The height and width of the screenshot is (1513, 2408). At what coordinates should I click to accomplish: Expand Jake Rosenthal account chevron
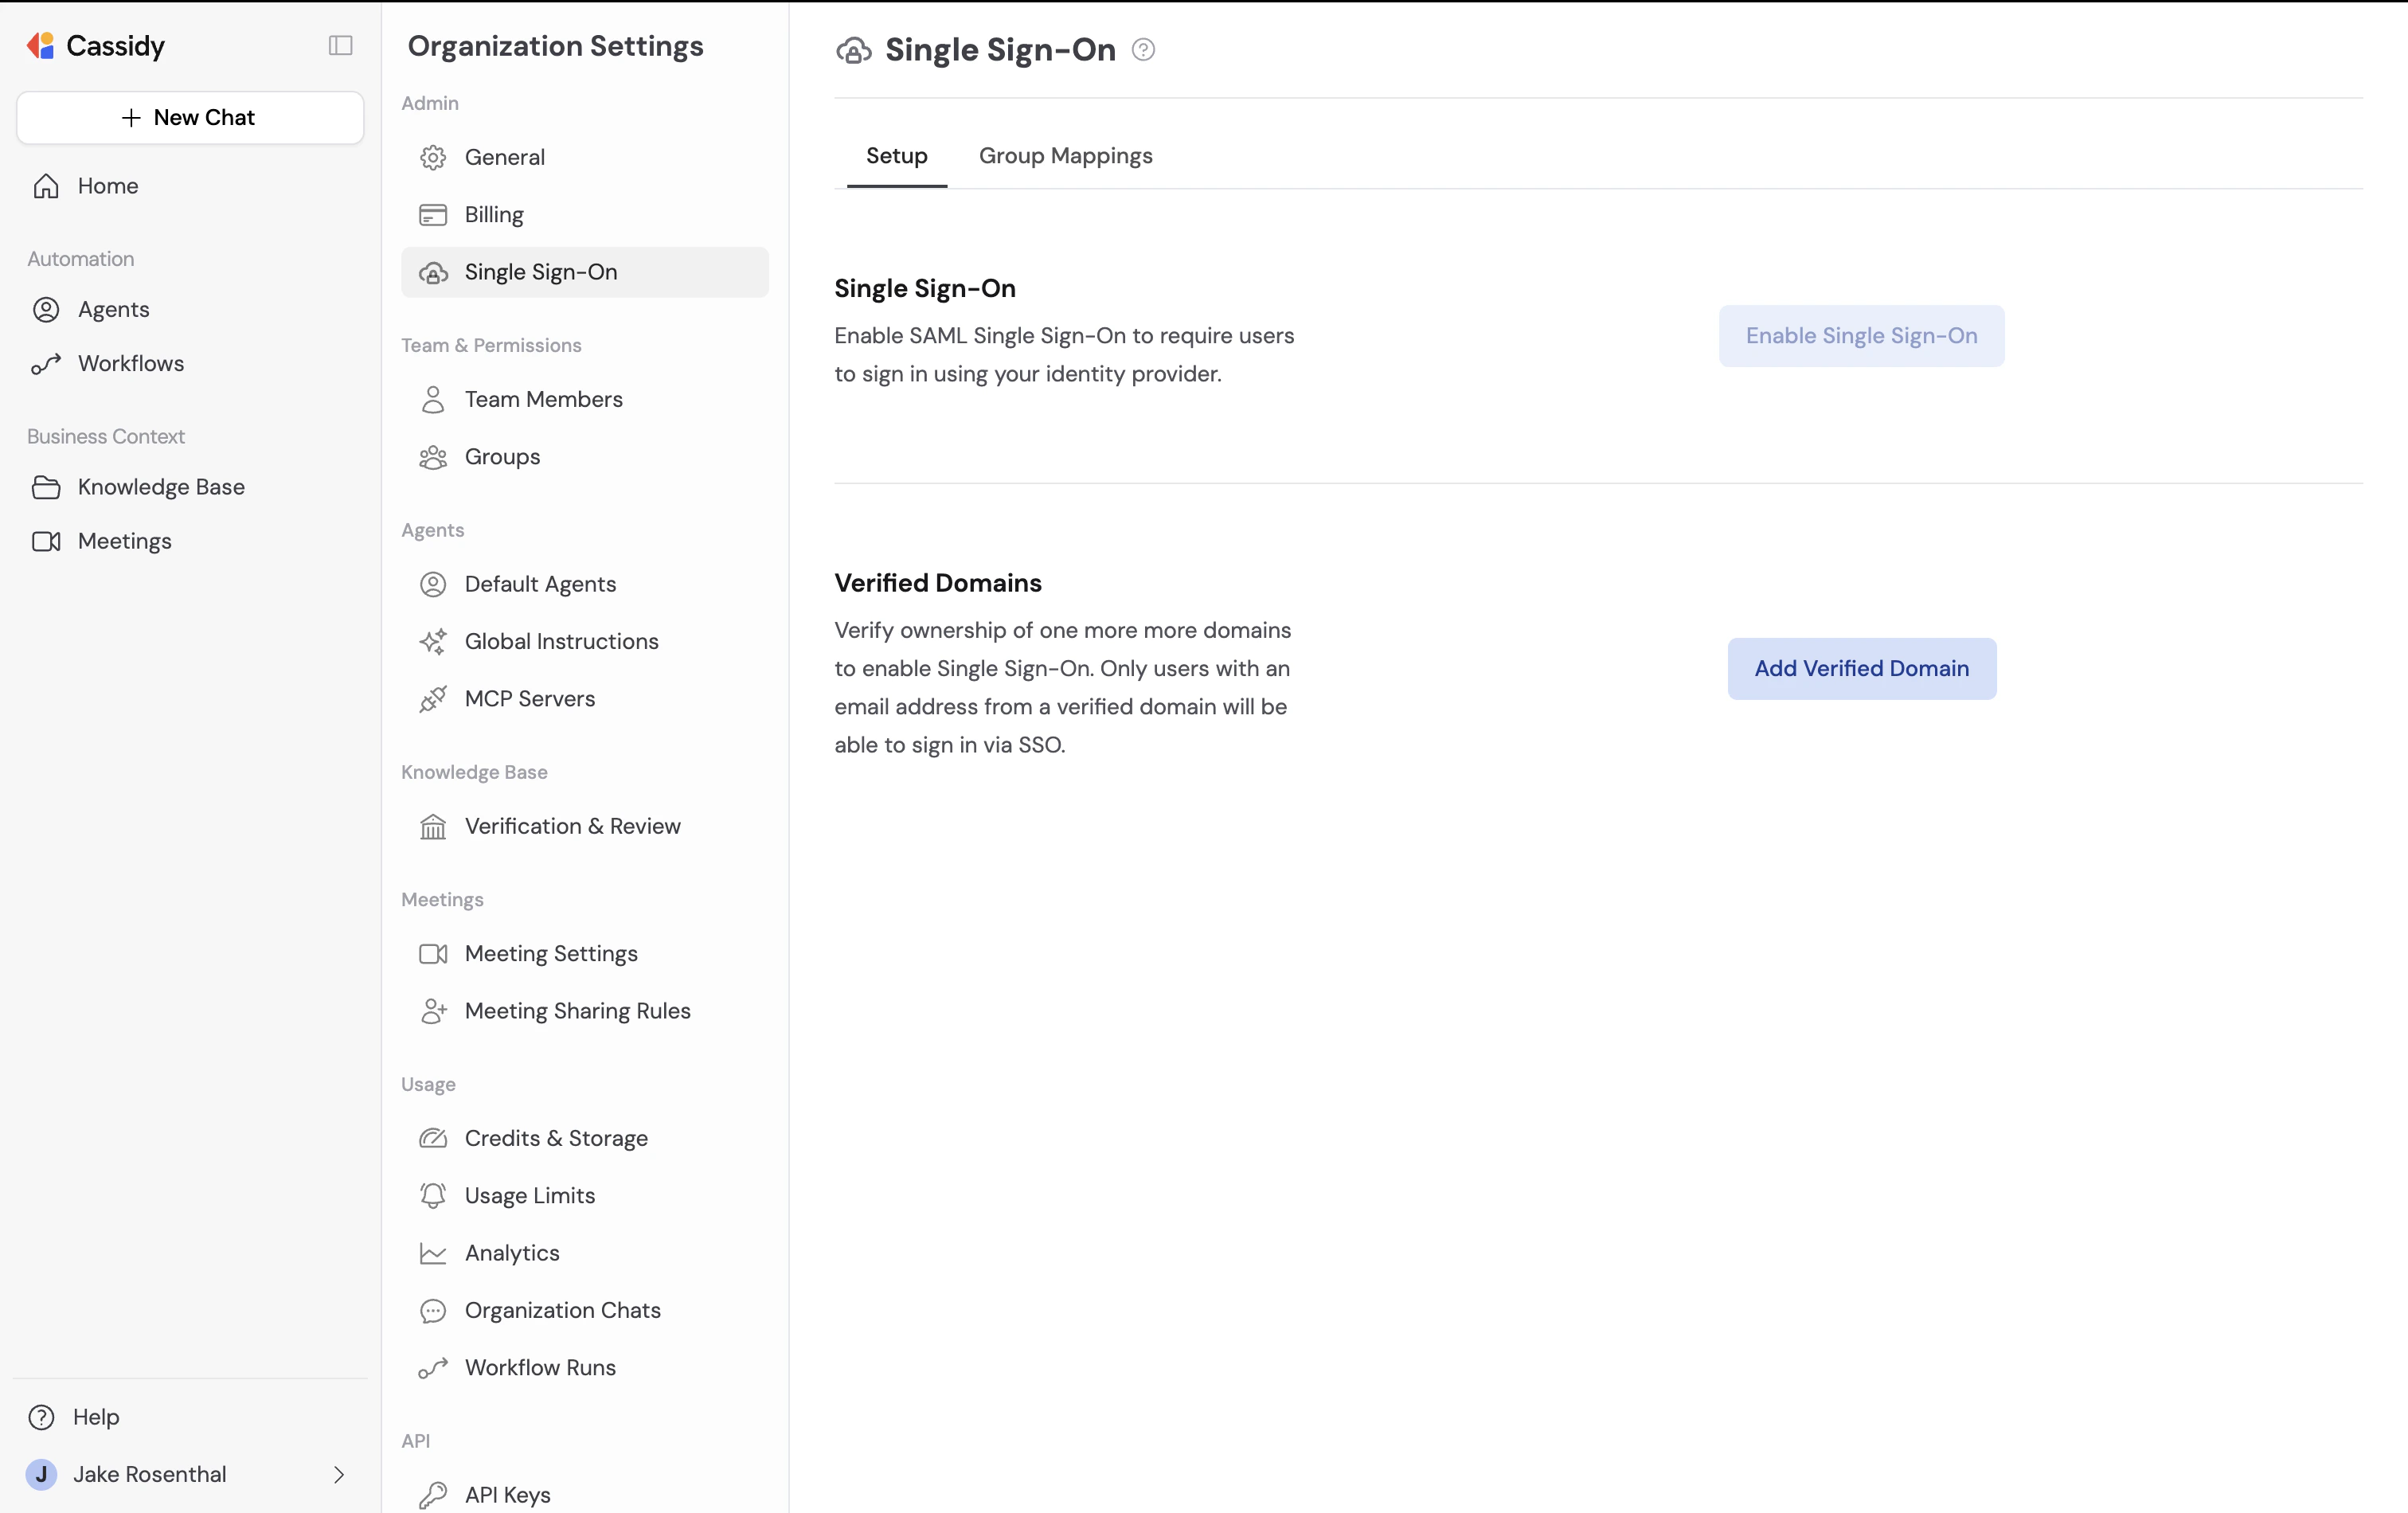click(339, 1475)
